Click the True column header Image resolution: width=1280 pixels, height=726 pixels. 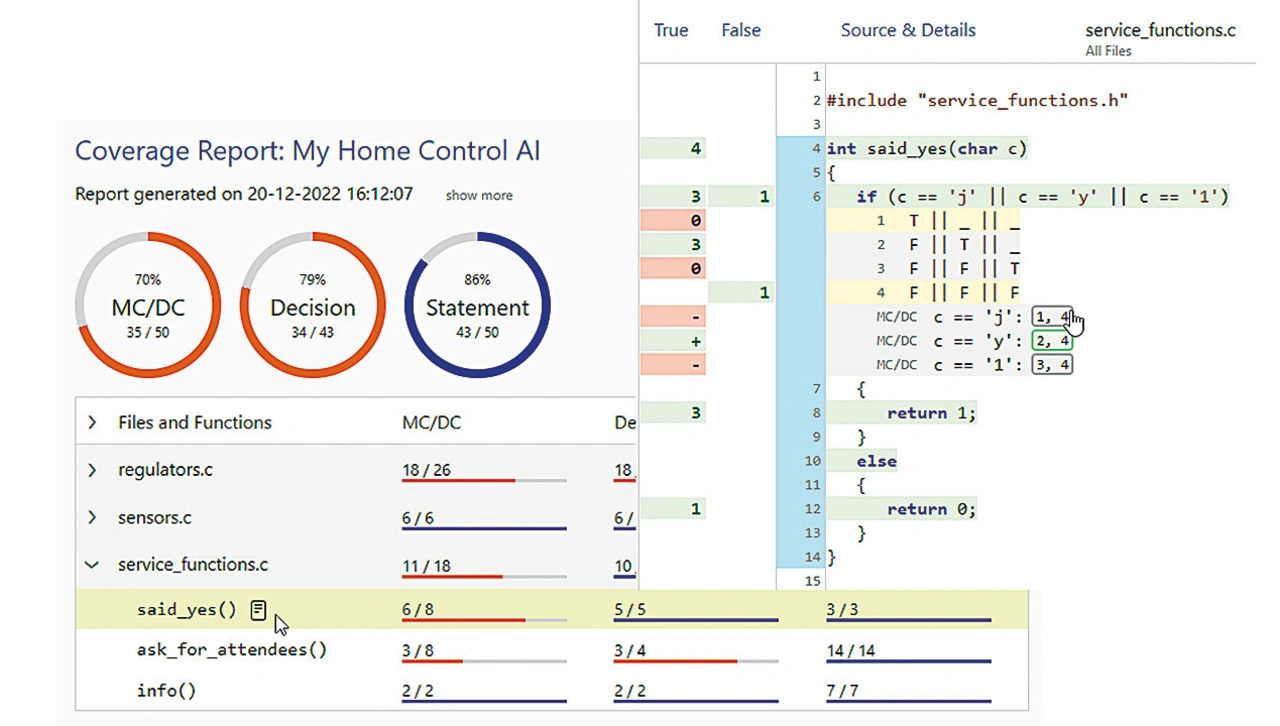pos(670,31)
